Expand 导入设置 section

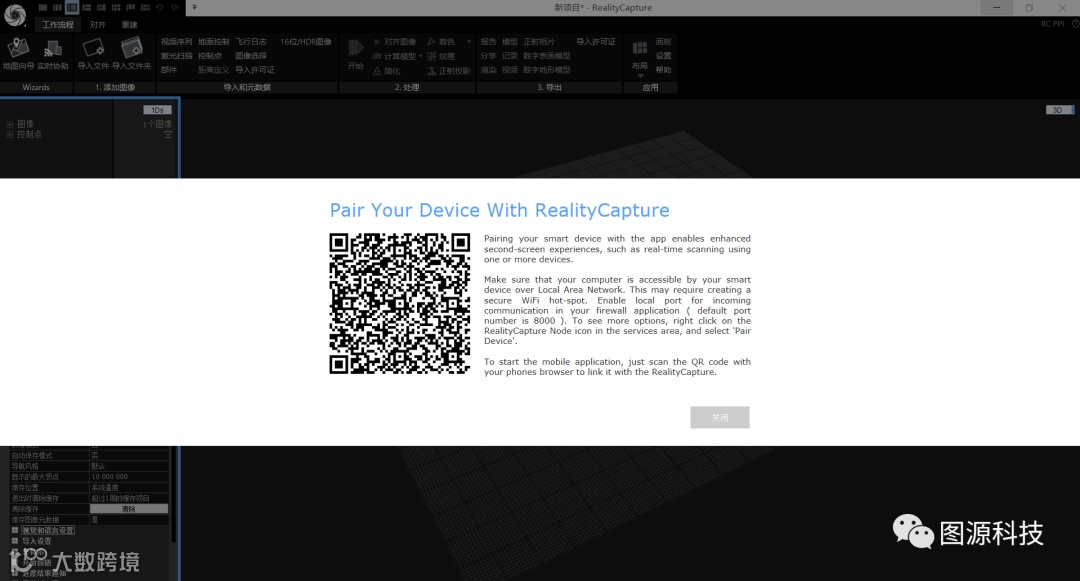coord(14,541)
